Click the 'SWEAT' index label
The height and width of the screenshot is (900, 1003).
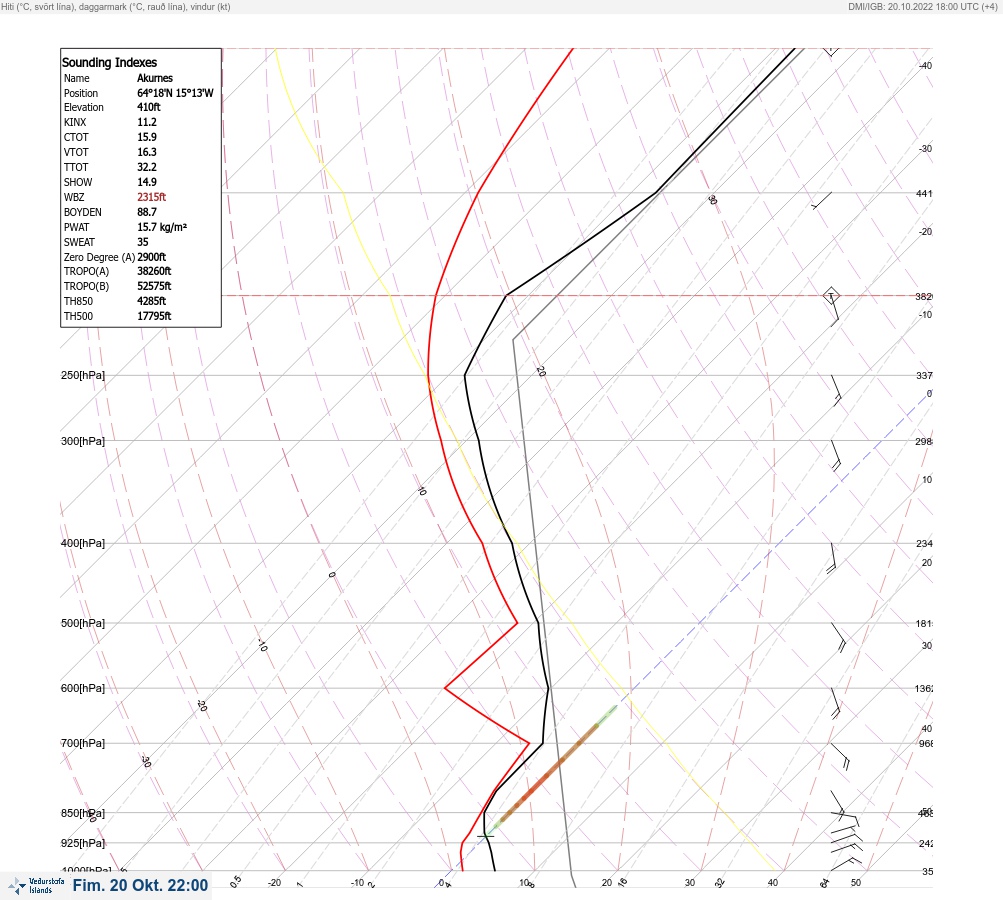pyautogui.click(x=79, y=242)
